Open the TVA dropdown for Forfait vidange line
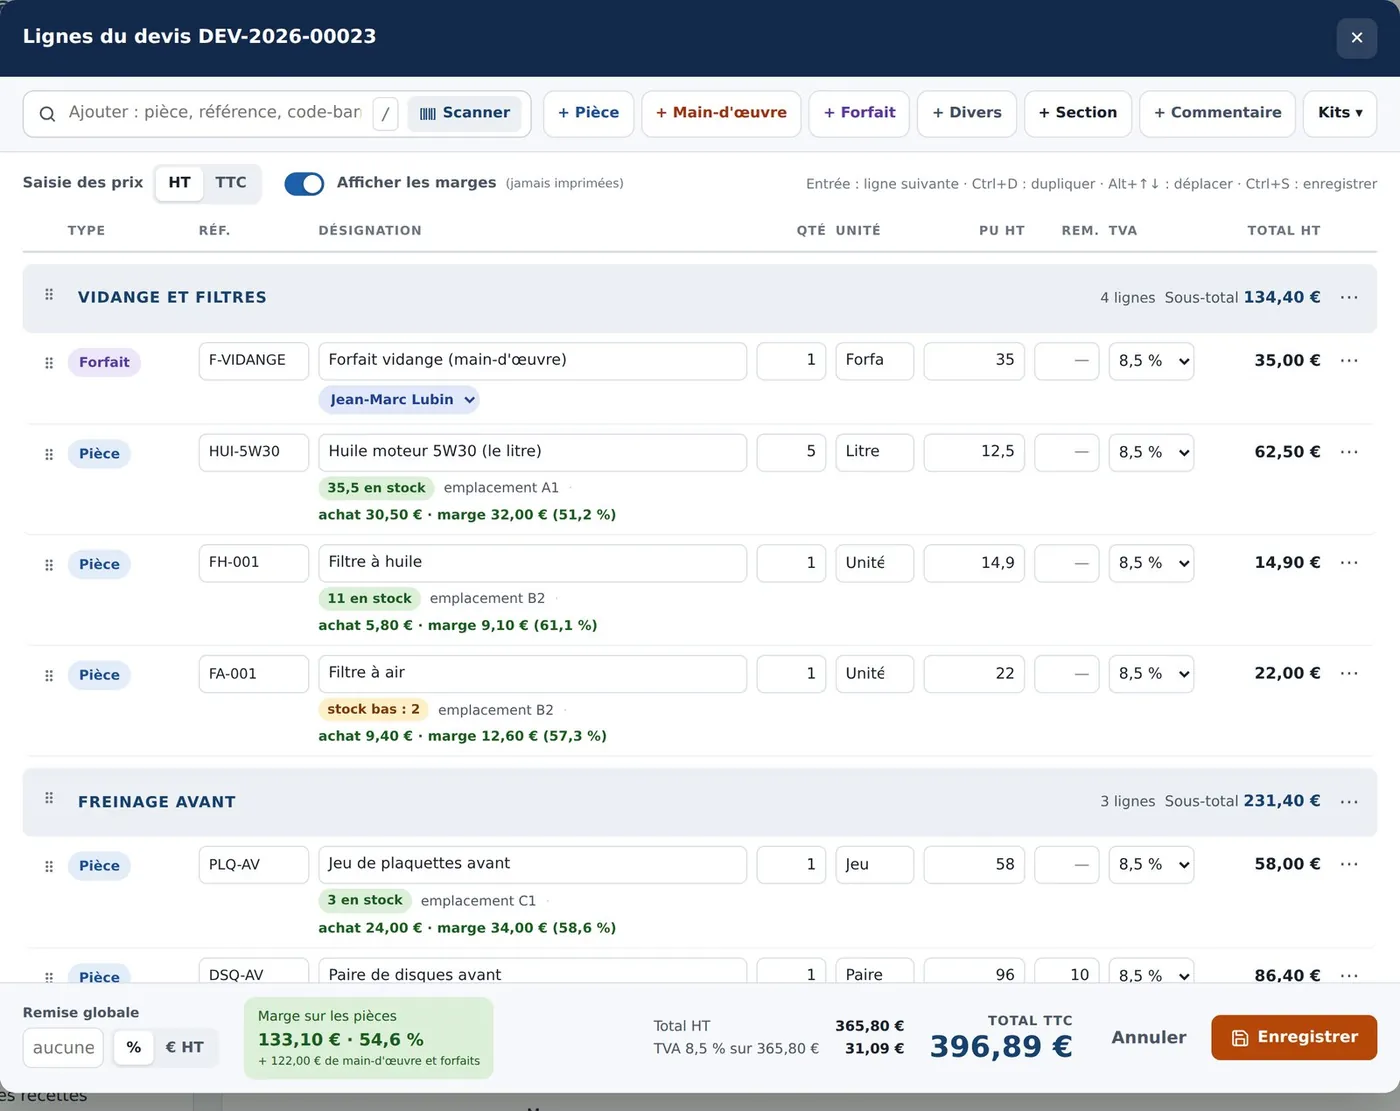This screenshot has width=1400, height=1111. point(1151,361)
